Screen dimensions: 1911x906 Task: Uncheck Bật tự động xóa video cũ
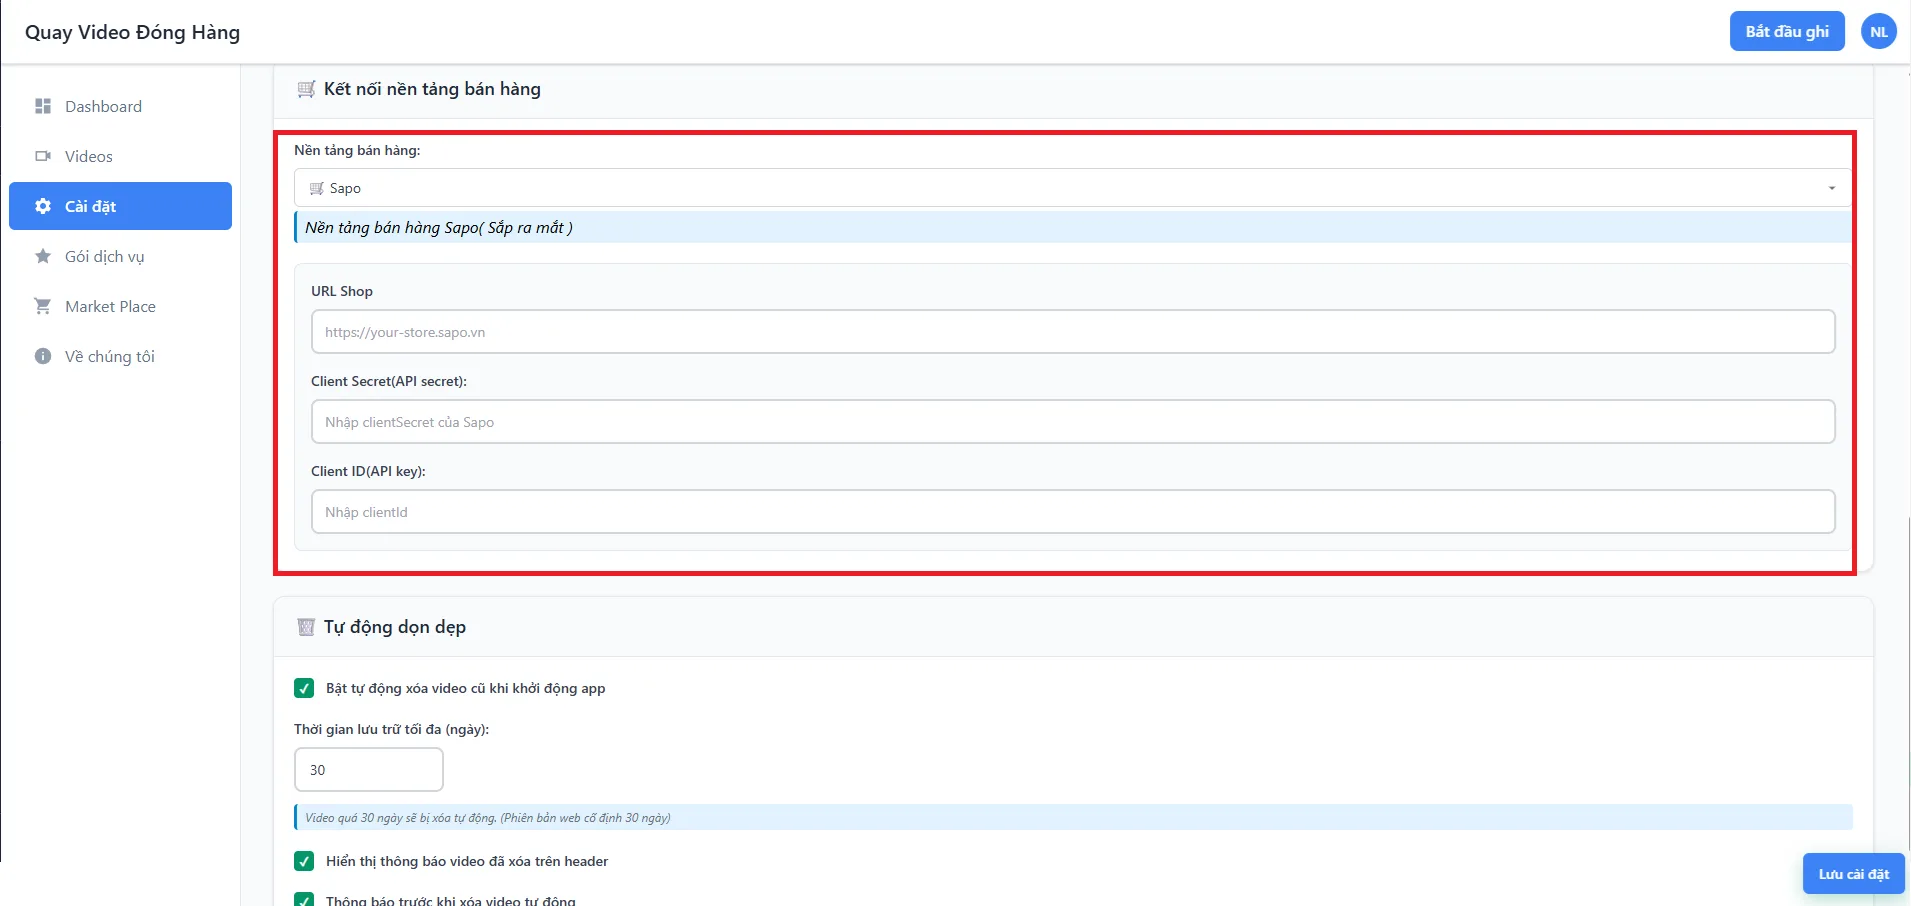(x=304, y=688)
